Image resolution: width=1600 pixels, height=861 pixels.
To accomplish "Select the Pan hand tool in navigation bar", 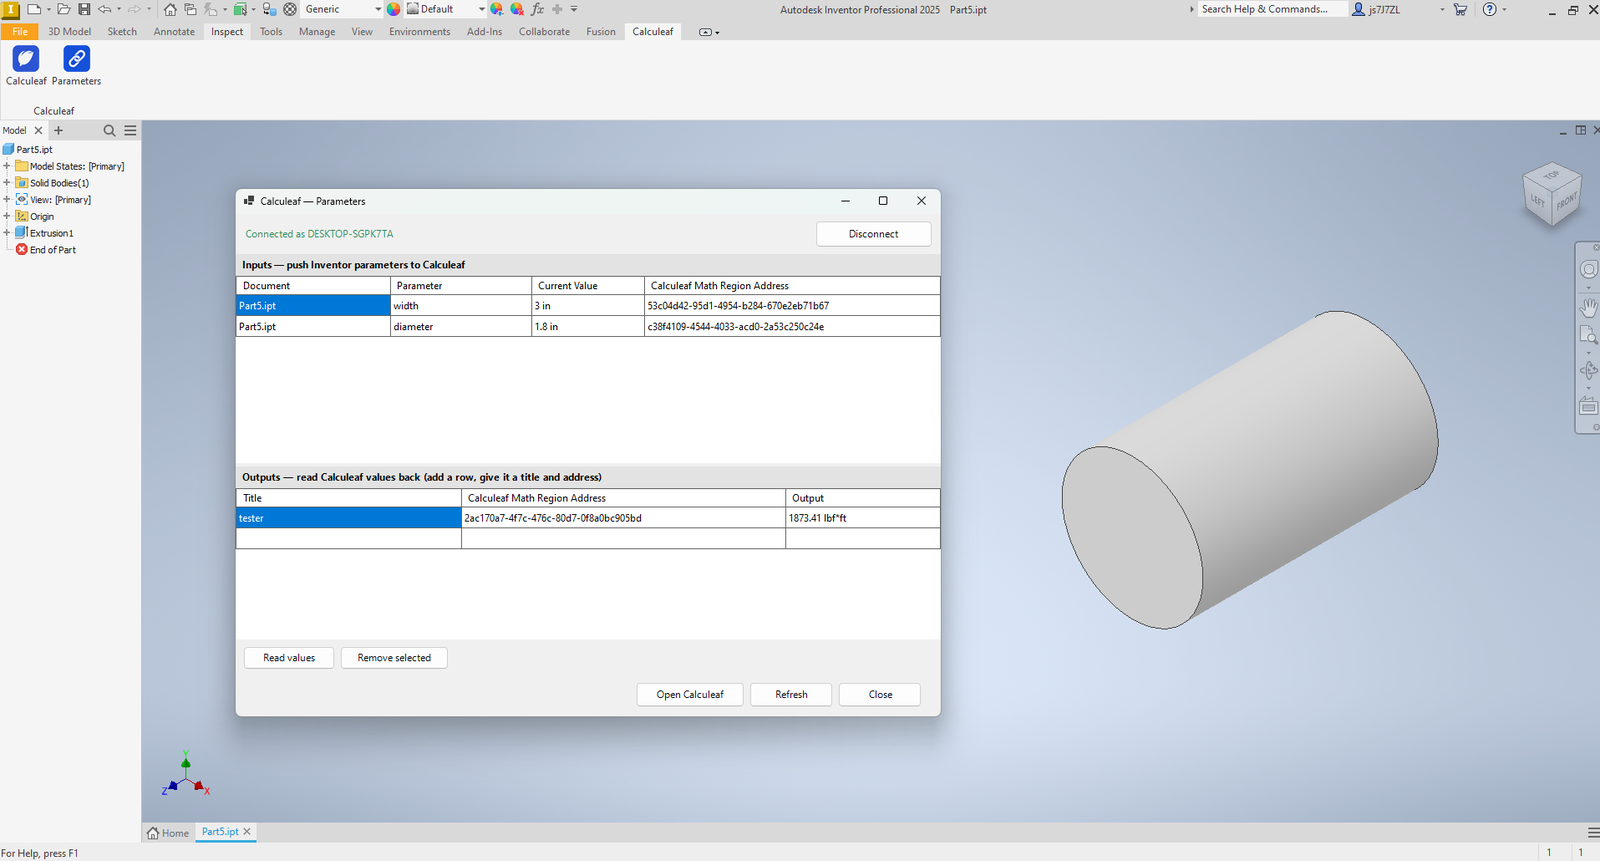I will pos(1588,307).
